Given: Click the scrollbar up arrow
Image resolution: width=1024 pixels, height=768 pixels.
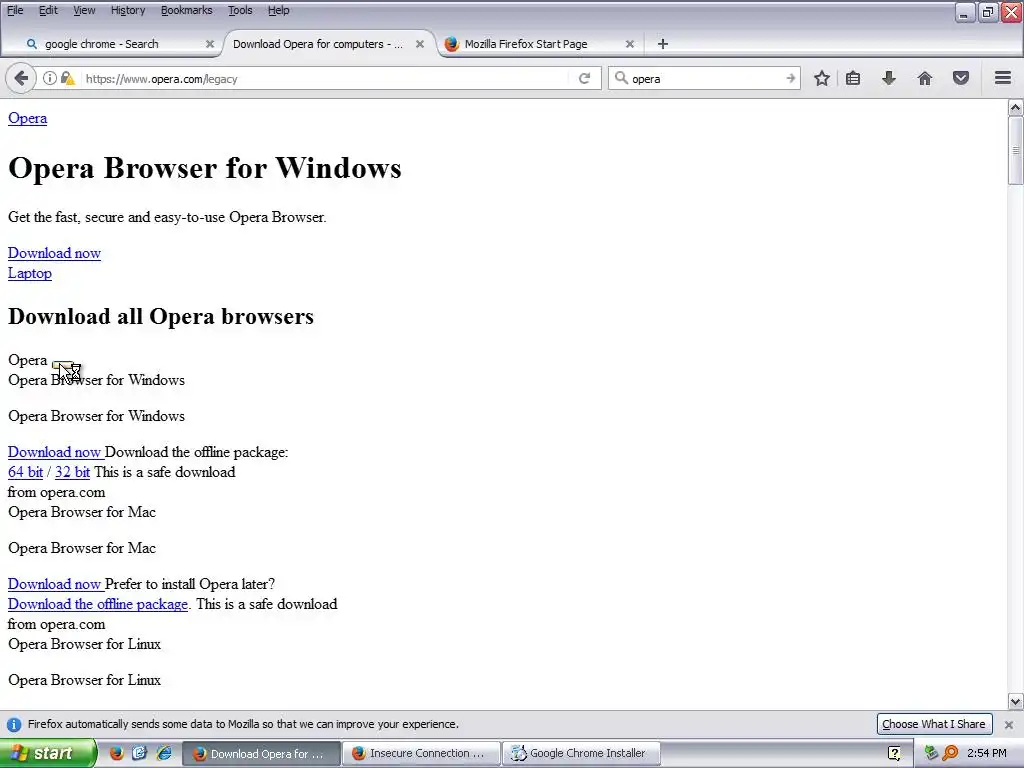Looking at the screenshot, I should tap(1015, 108).
